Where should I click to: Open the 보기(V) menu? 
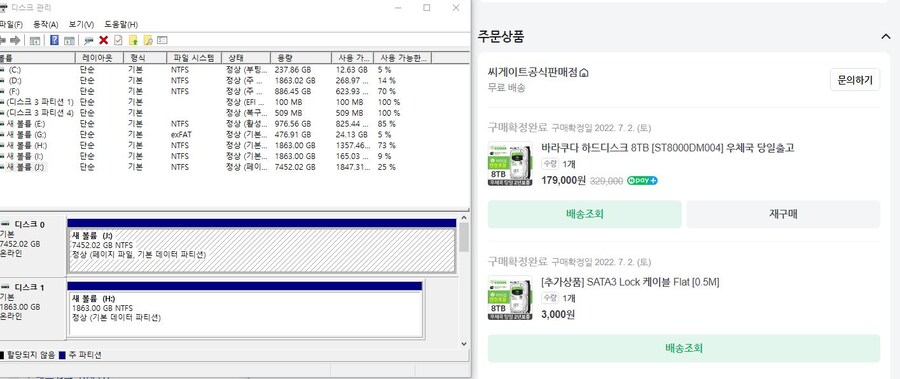tap(81, 25)
